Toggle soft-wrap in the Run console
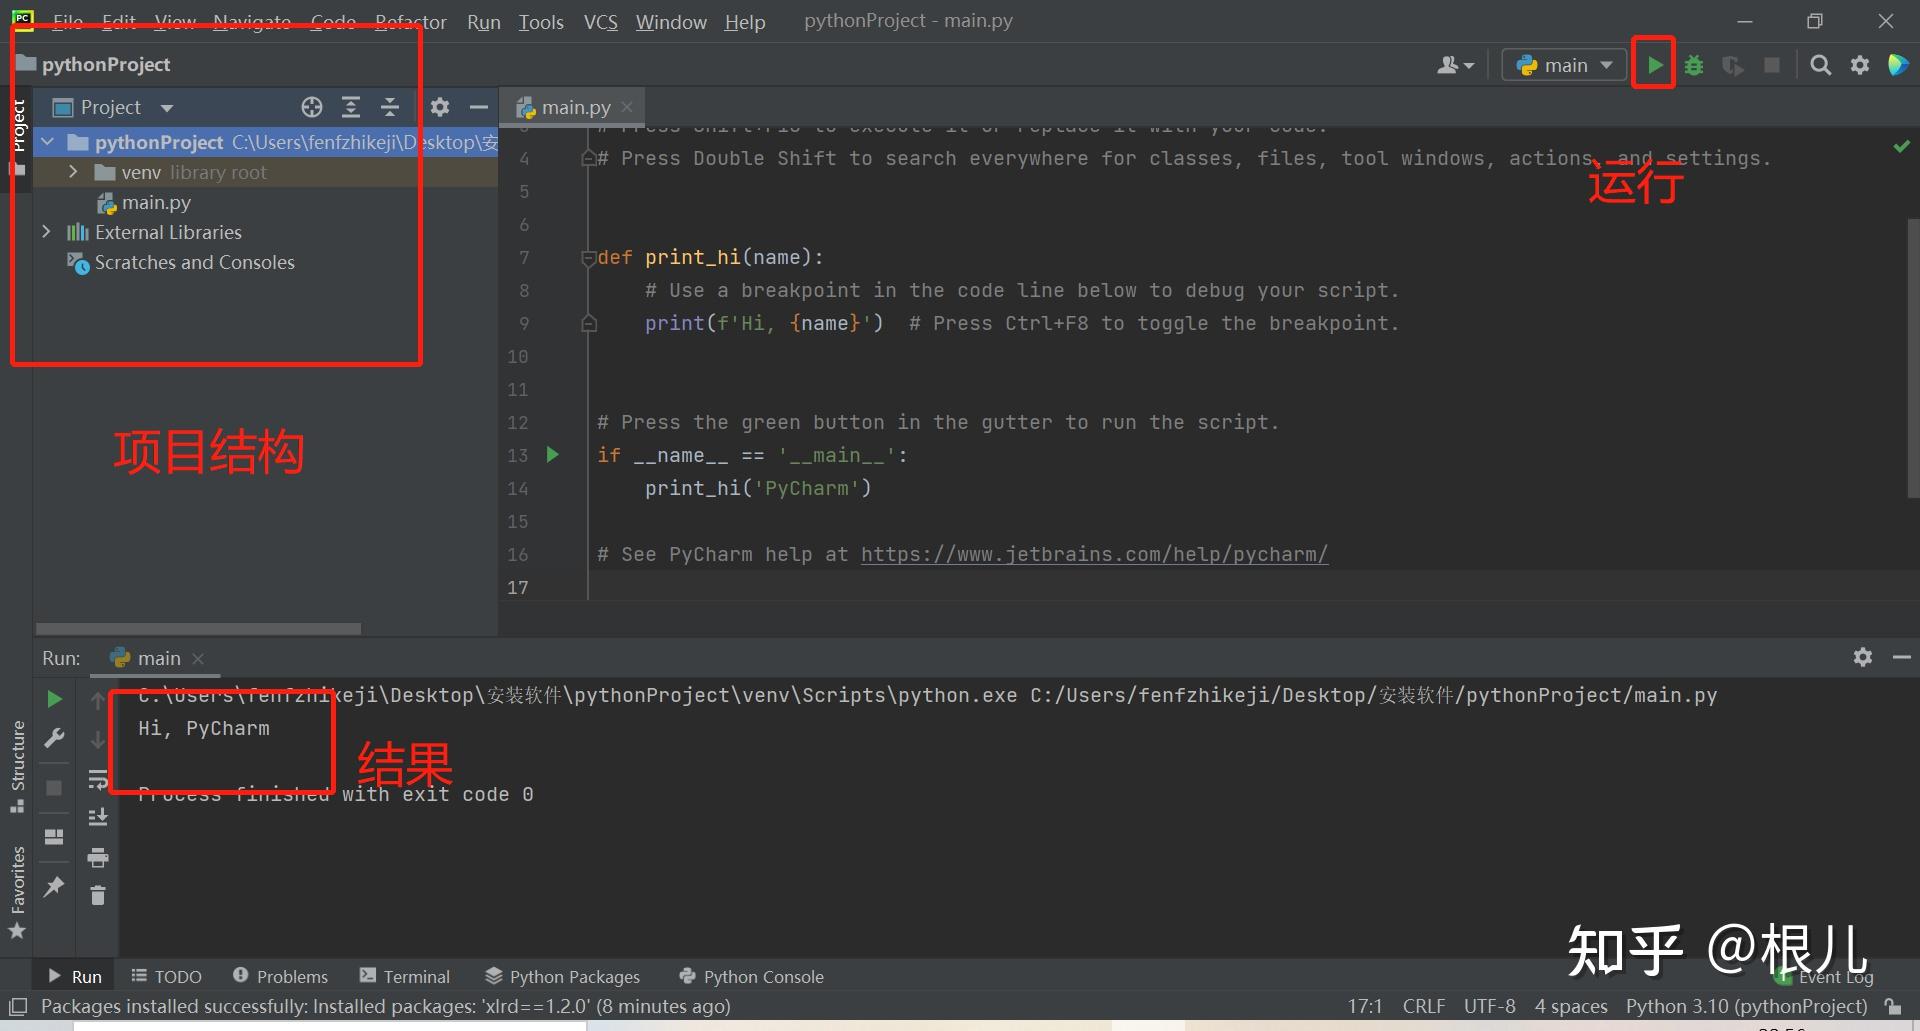This screenshot has height=1031, width=1920. click(x=97, y=780)
